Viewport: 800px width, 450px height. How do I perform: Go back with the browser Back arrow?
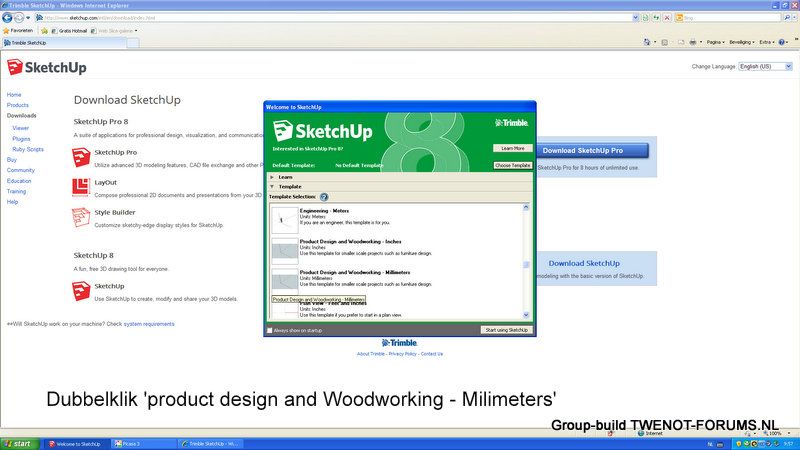(7, 17)
